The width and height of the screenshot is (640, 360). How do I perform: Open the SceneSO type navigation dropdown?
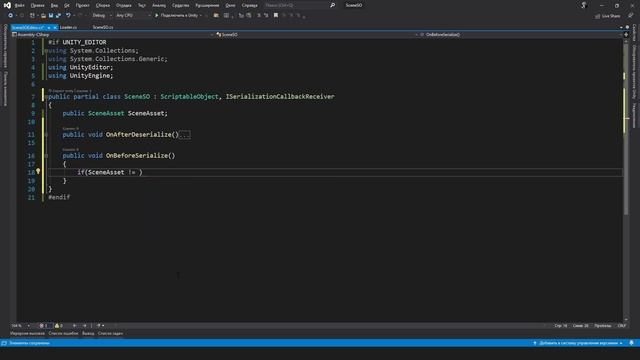[317, 35]
